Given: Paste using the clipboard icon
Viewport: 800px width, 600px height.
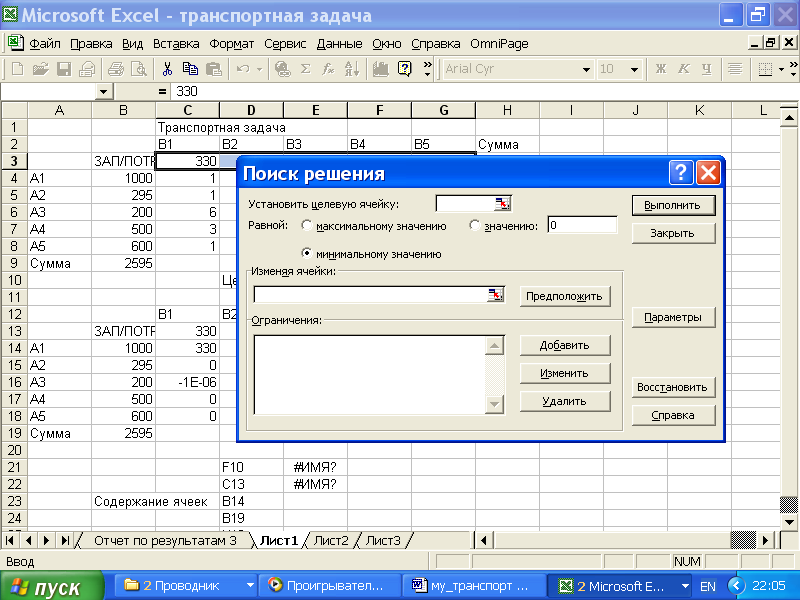Looking at the screenshot, I should coord(213,68).
